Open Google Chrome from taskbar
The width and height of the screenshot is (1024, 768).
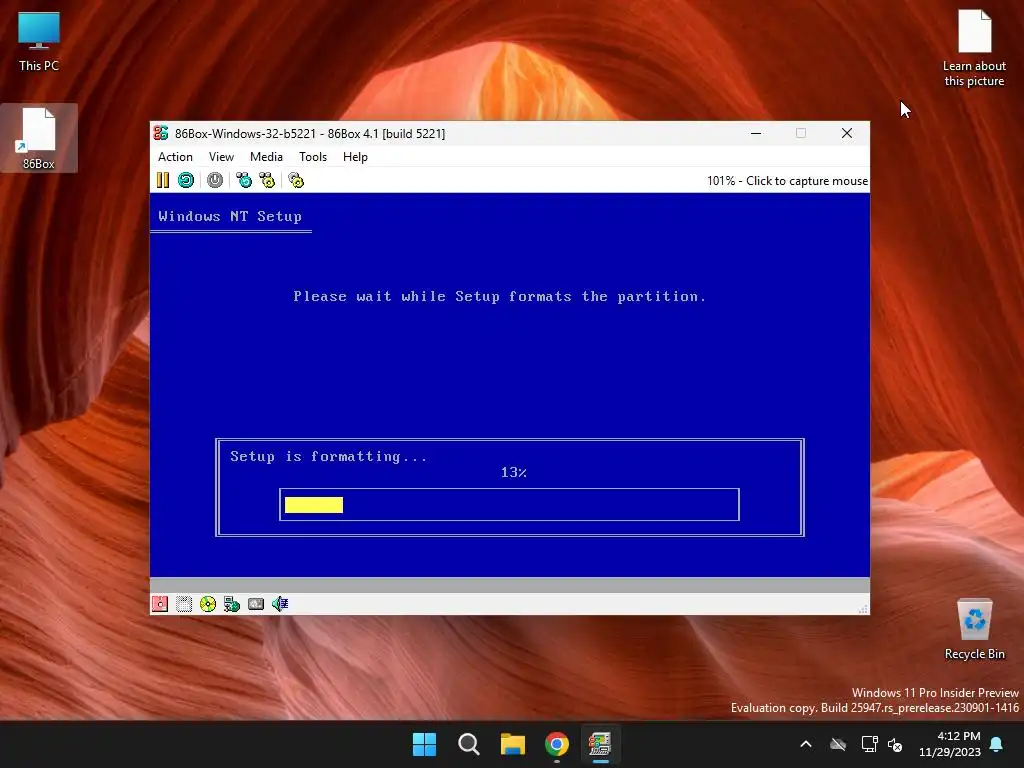click(x=557, y=744)
